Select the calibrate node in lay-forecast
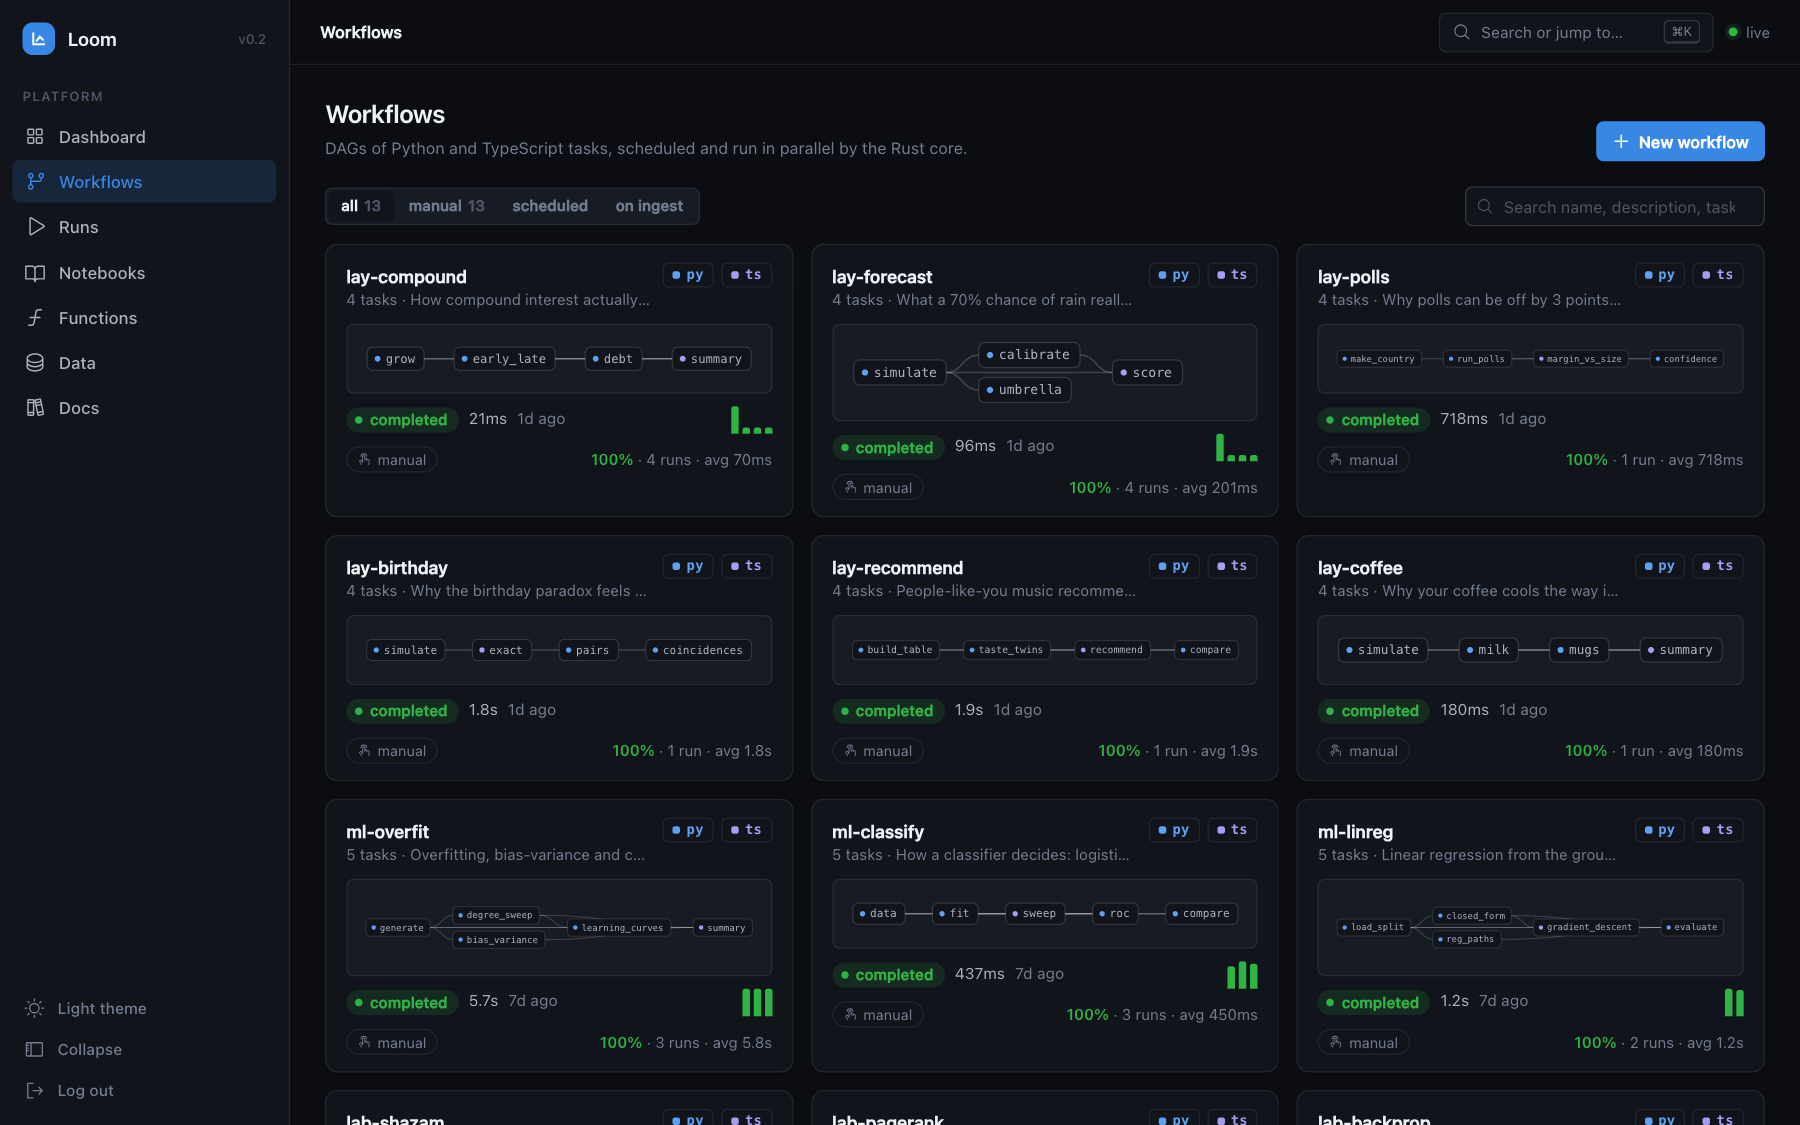Screen dimensions: 1800x1125 [1028, 355]
